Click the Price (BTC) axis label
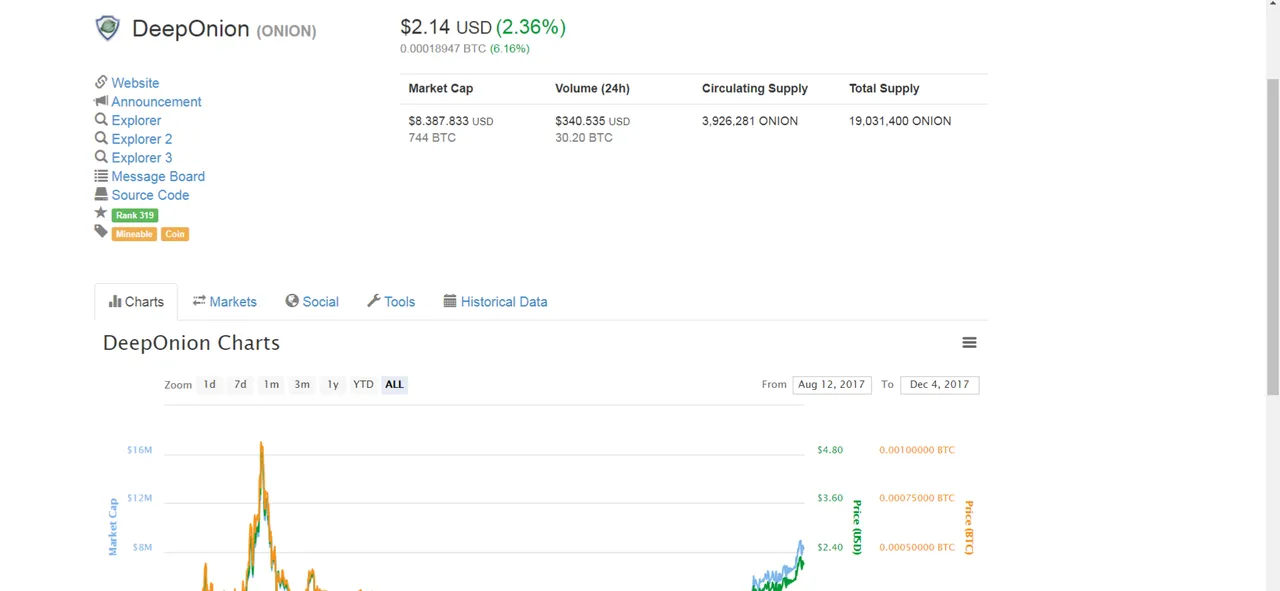The height and width of the screenshot is (591, 1280). (968, 528)
